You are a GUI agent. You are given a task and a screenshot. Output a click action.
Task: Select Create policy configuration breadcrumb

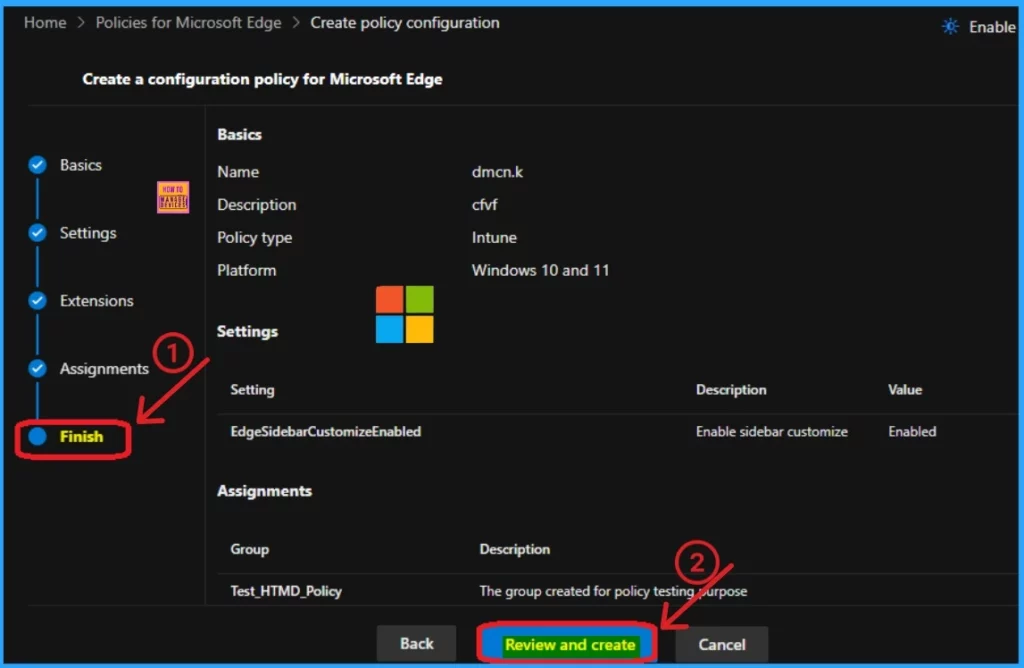click(404, 23)
